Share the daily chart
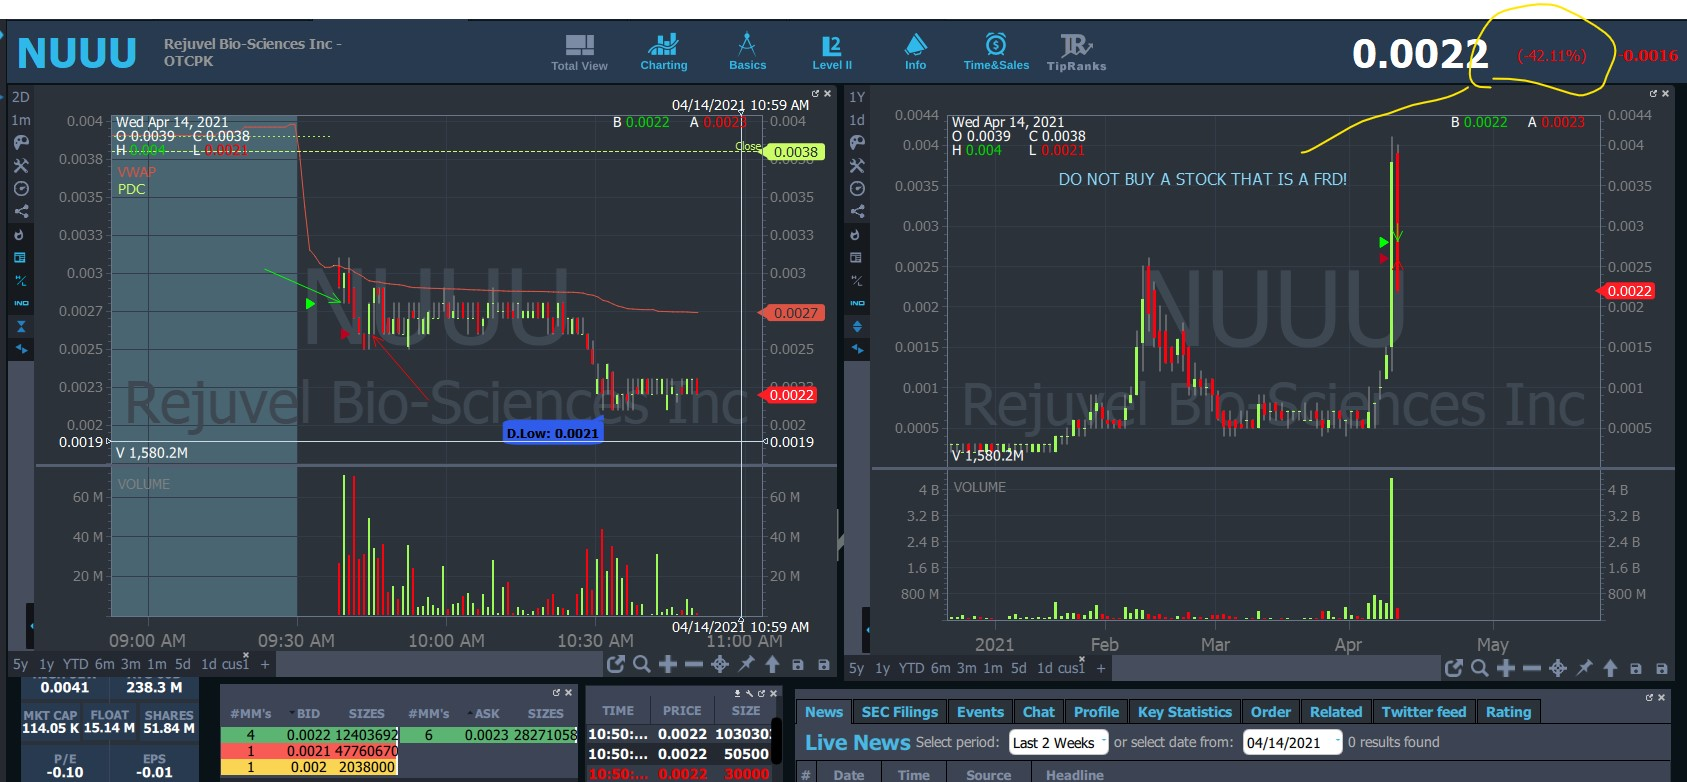 click(857, 211)
